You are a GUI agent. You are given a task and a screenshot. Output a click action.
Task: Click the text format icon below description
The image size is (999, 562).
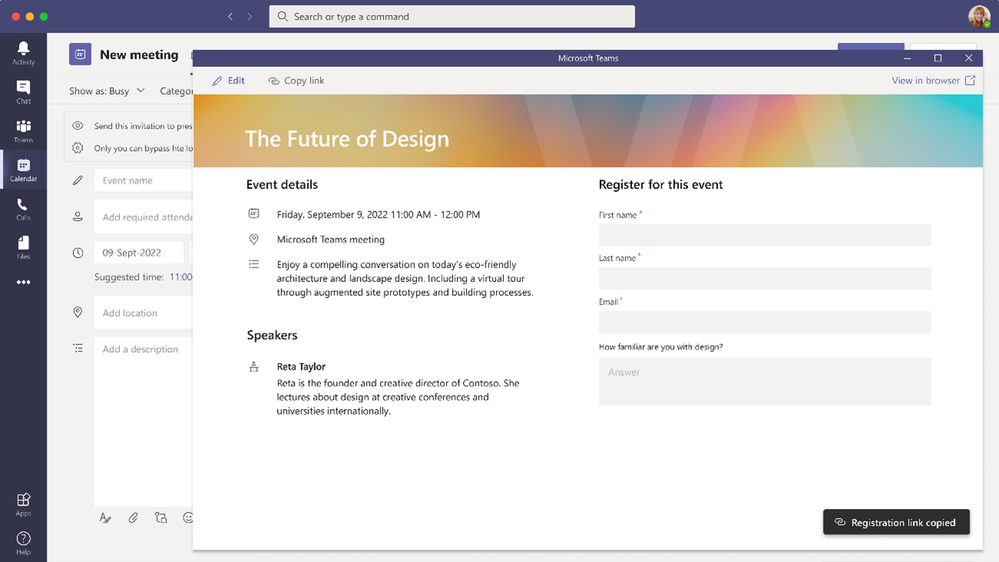(105, 518)
